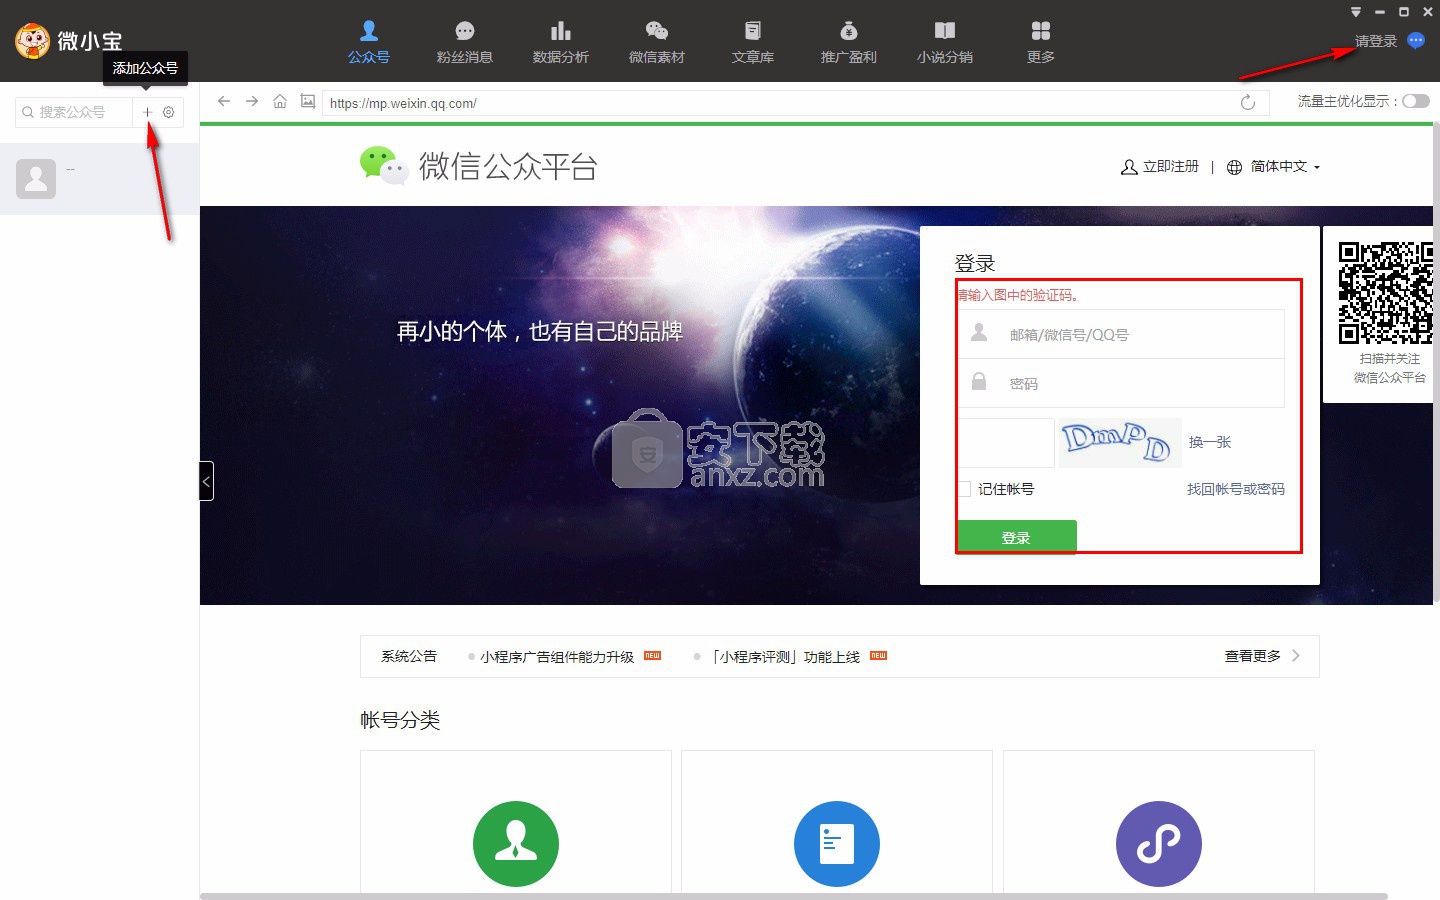Image resolution: width=1440 pixels, height=900 pixels.
Task: Open 「小程序评测」功能上线 announcement
Action: (785, 657)
